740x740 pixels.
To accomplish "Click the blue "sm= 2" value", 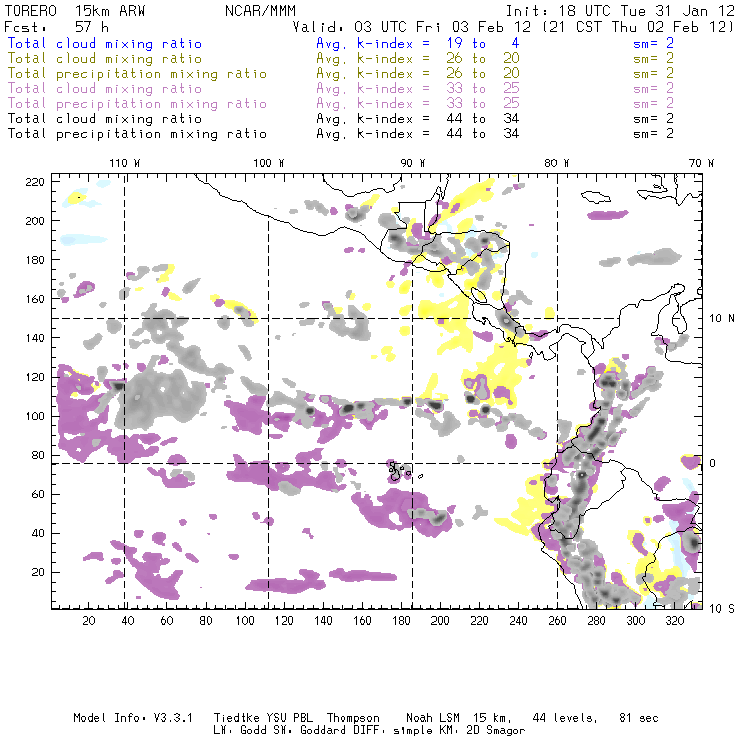I will click(x=653, y=44).
